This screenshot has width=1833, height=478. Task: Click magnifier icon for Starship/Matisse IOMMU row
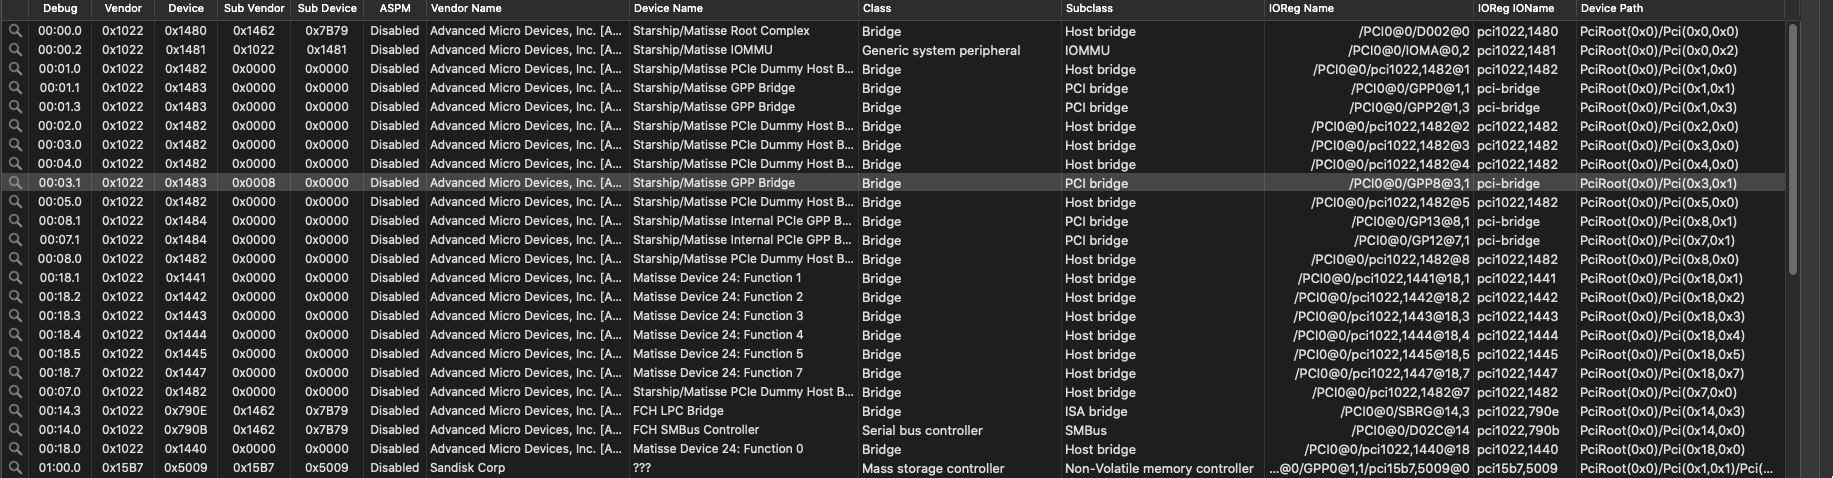coord(15,50)
